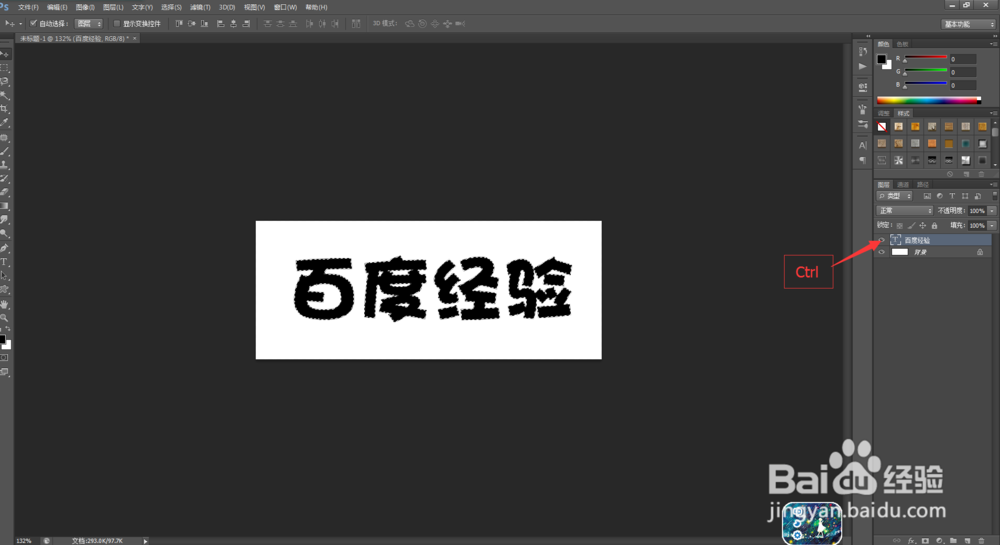Toggle the 自动选择 checkbox

[34, 24]
